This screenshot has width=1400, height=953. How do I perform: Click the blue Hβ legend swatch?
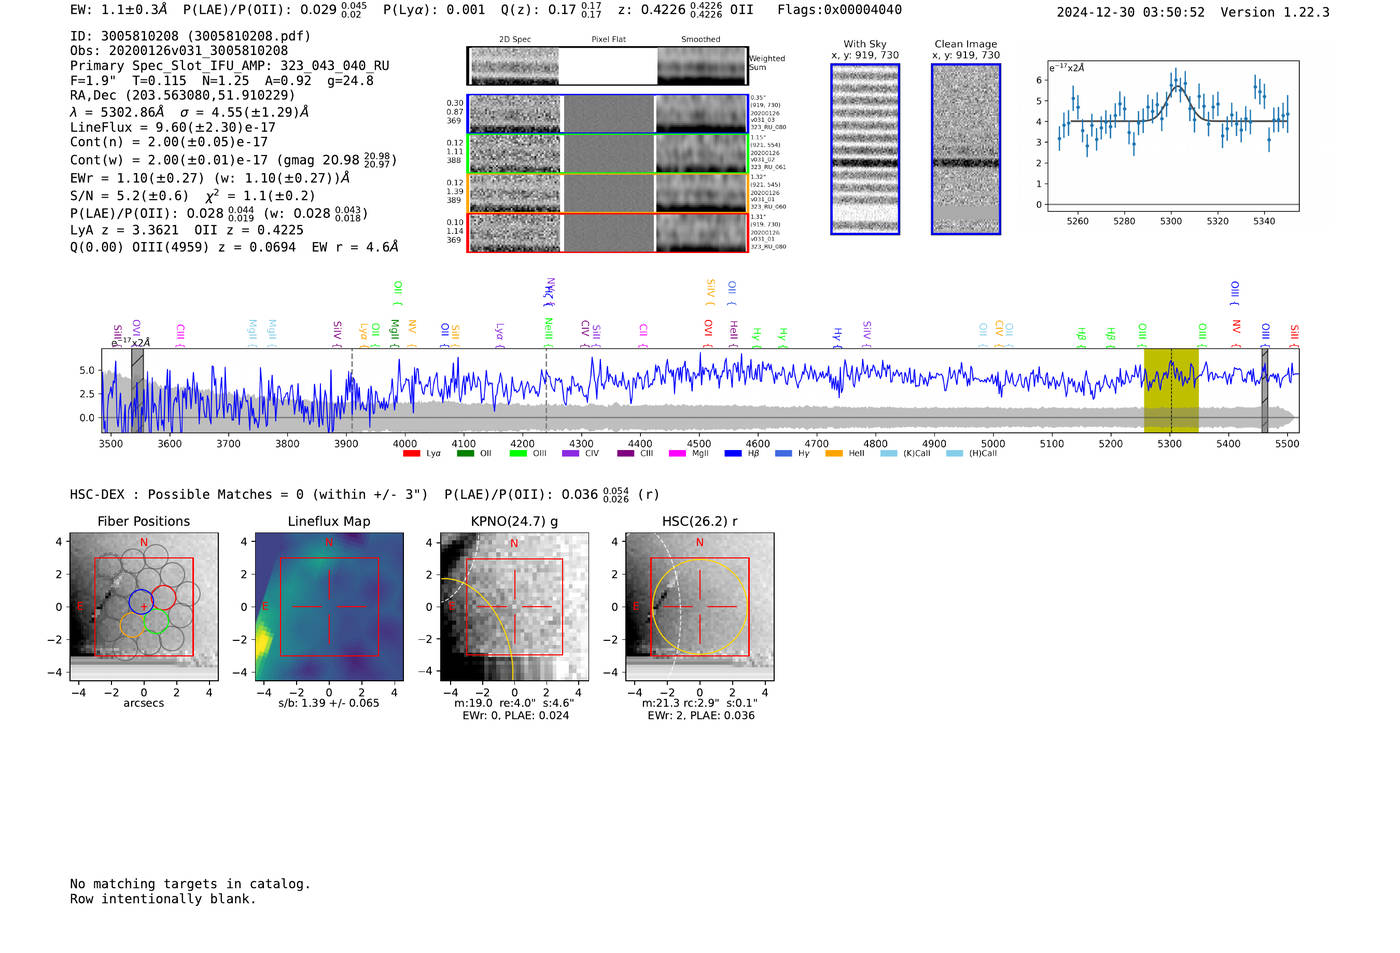pos(733,454)
